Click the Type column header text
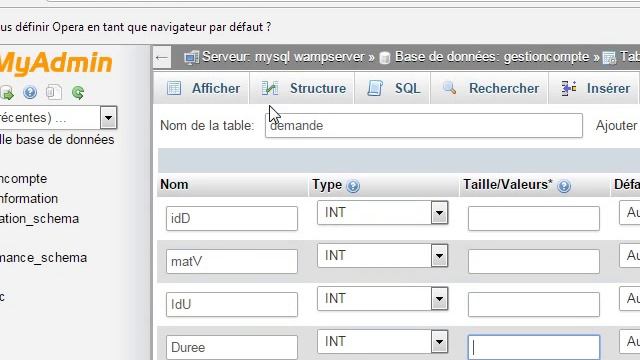The image size is (640, 360). (x=327, y=185)
